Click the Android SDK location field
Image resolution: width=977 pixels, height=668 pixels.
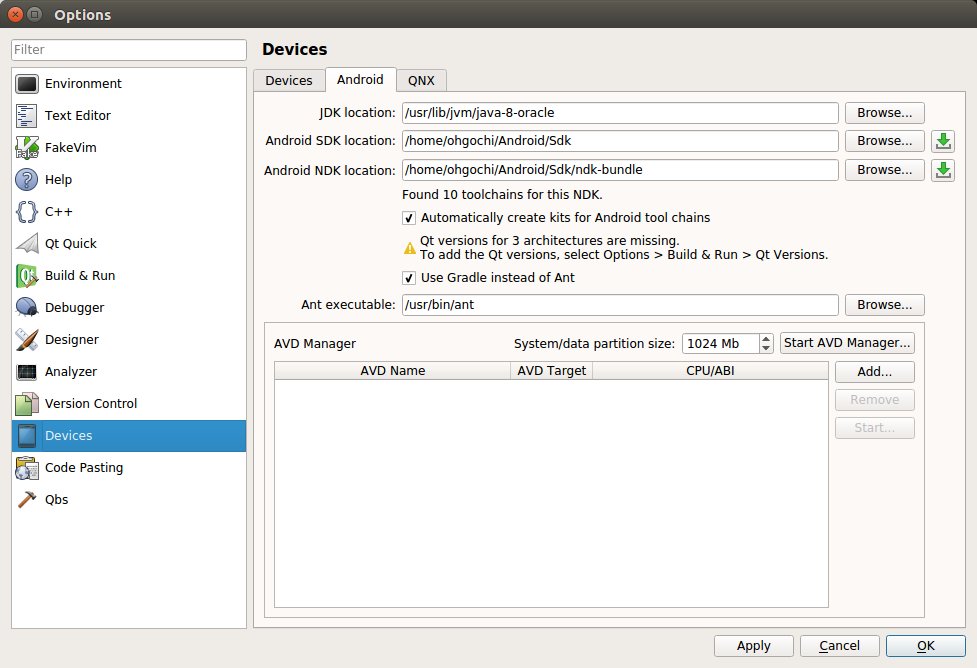(x=620, y=141)
